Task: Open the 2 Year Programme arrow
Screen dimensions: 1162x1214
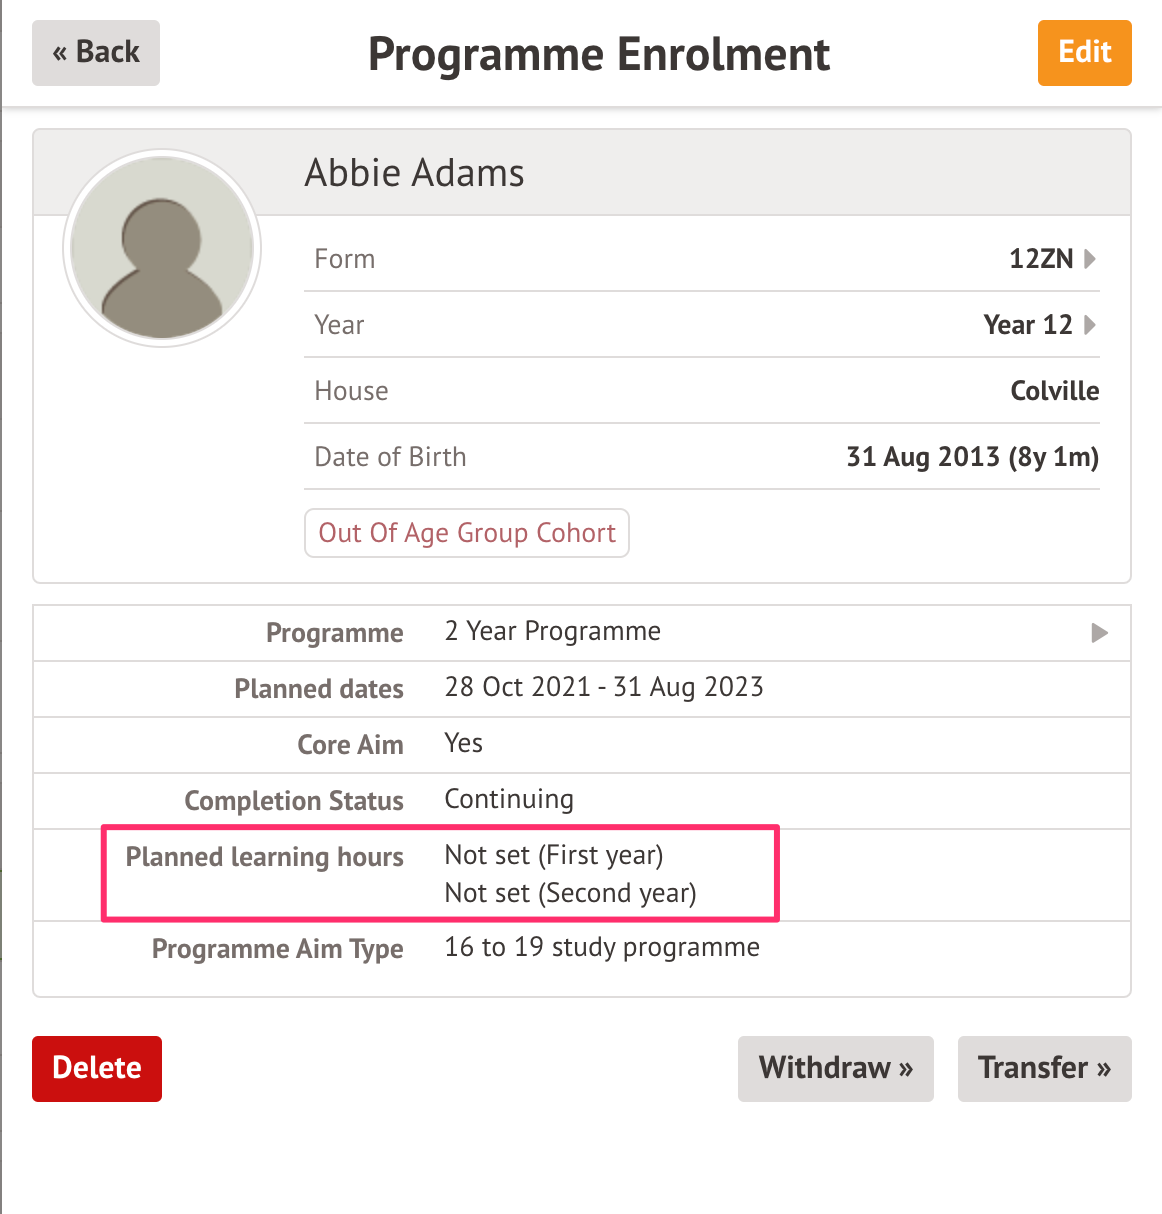Action: point(1099,633)
